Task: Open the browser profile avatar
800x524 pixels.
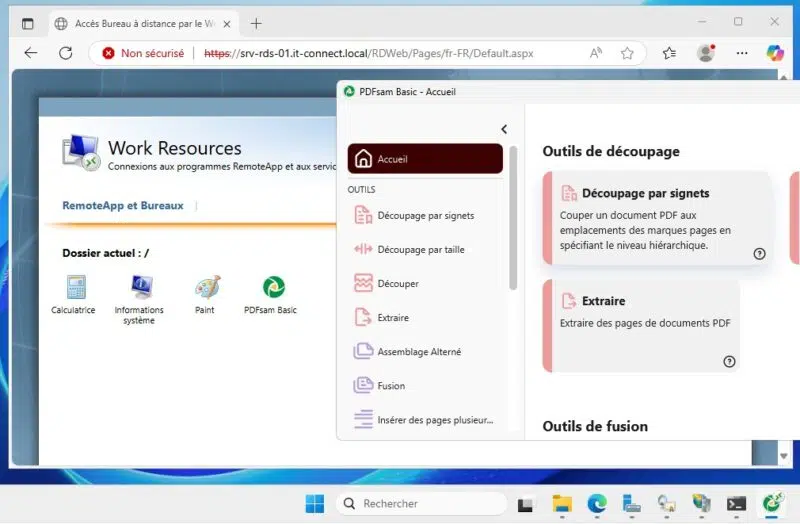Action: click(x=706, y=53)
